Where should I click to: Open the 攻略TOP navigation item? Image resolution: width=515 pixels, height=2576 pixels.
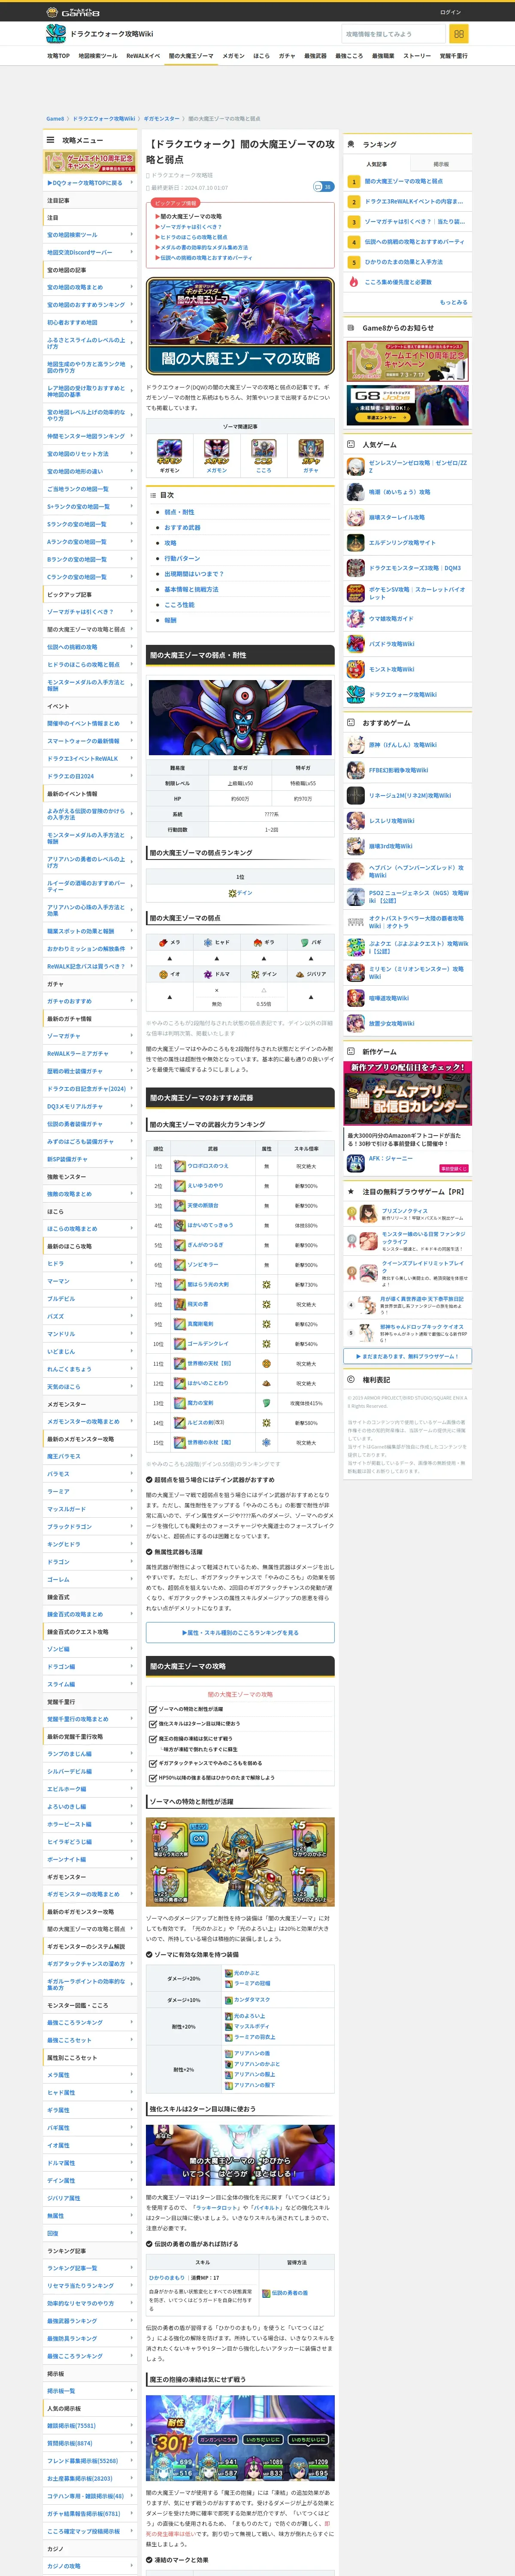pos(59,56)
